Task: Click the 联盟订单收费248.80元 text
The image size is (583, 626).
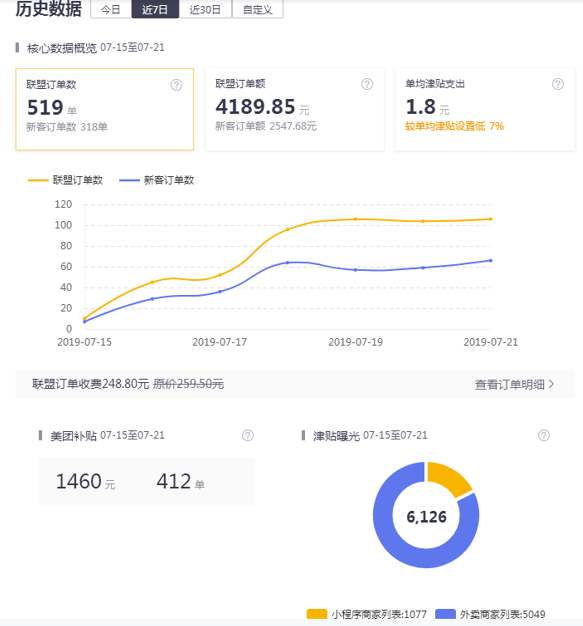Action: (91, 384)
